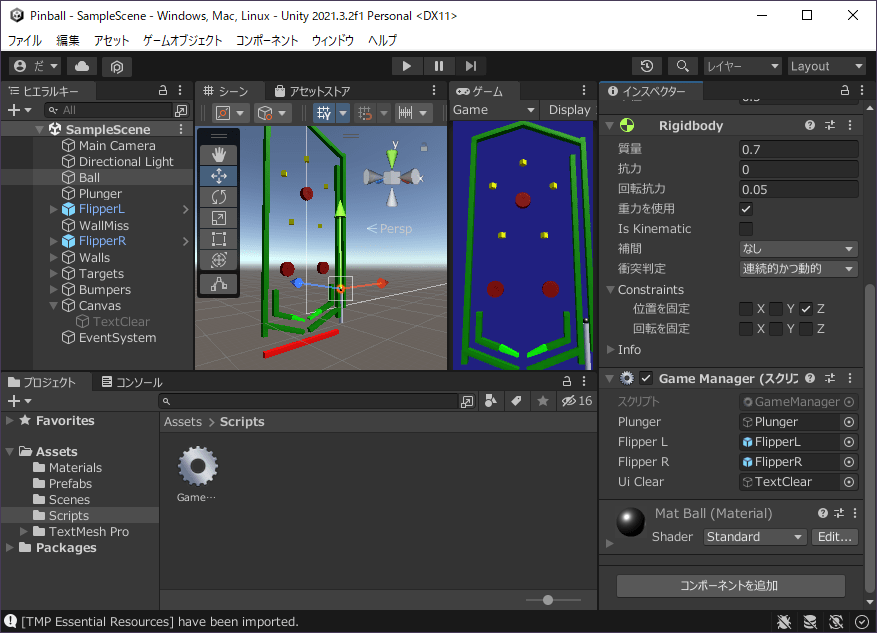Disable the Game Manager script checkbox
This screenshot has width=877, height=633.
coord(646,379)
